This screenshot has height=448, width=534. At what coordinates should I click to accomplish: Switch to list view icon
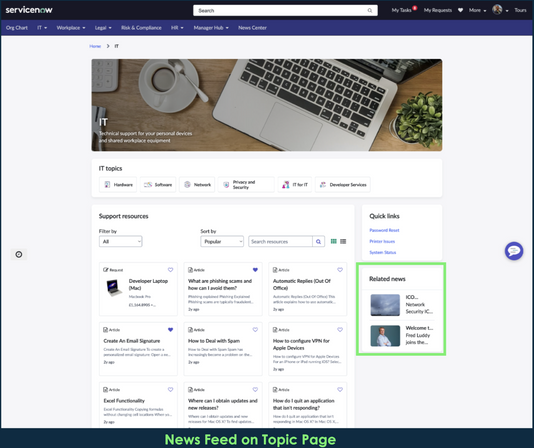click(343, 241)
